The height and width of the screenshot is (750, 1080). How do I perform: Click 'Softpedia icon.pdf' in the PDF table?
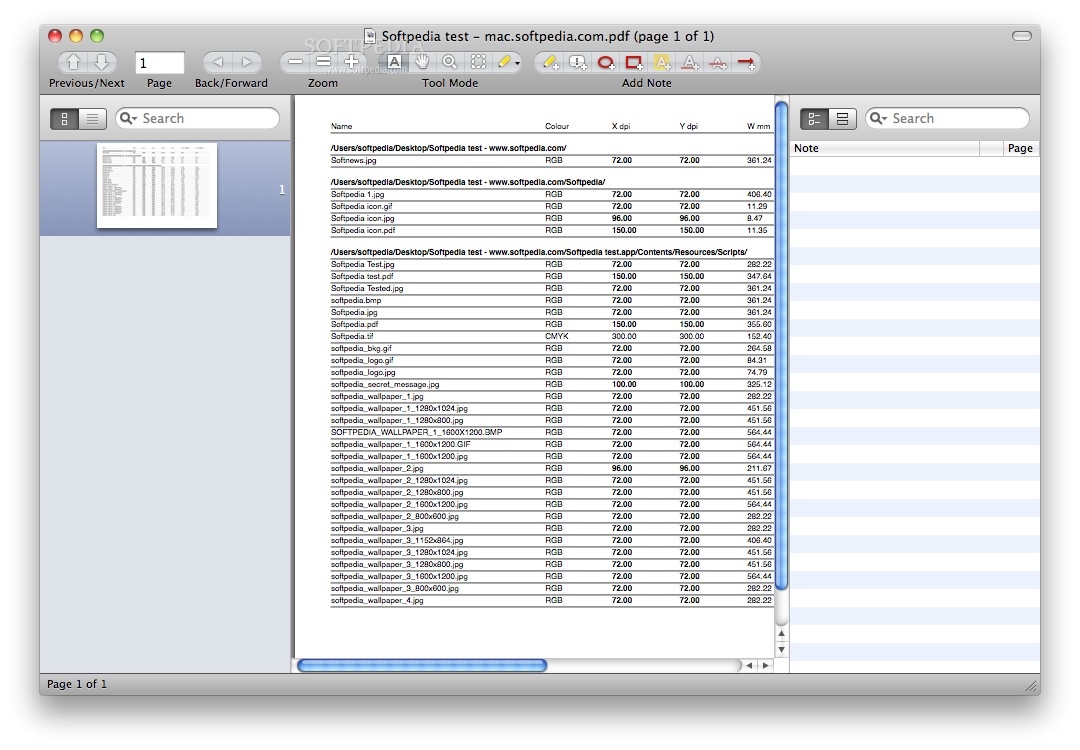click(x=363, y=230)
